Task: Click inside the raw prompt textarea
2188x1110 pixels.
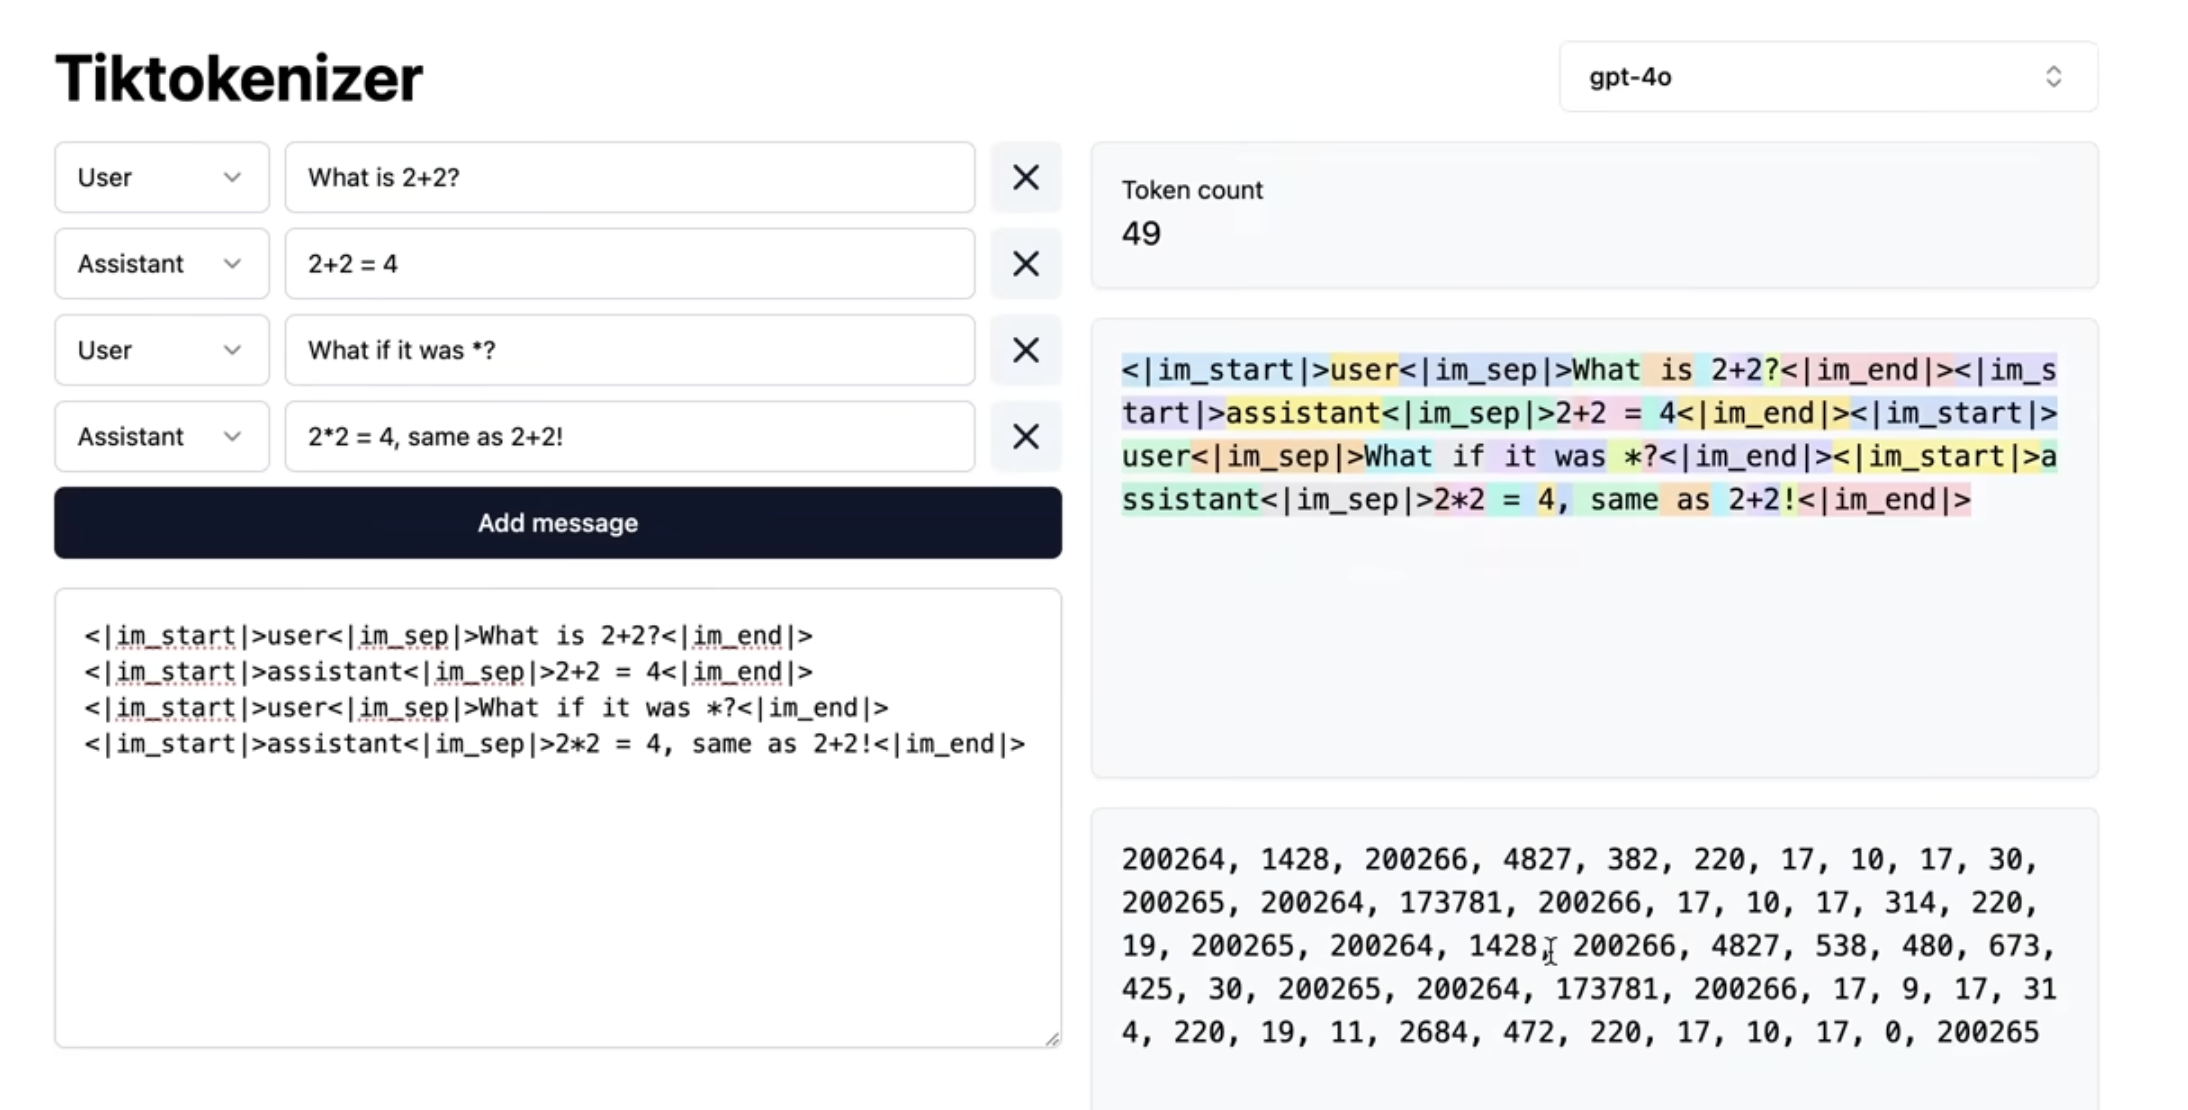Action: (x=557, y=880)
